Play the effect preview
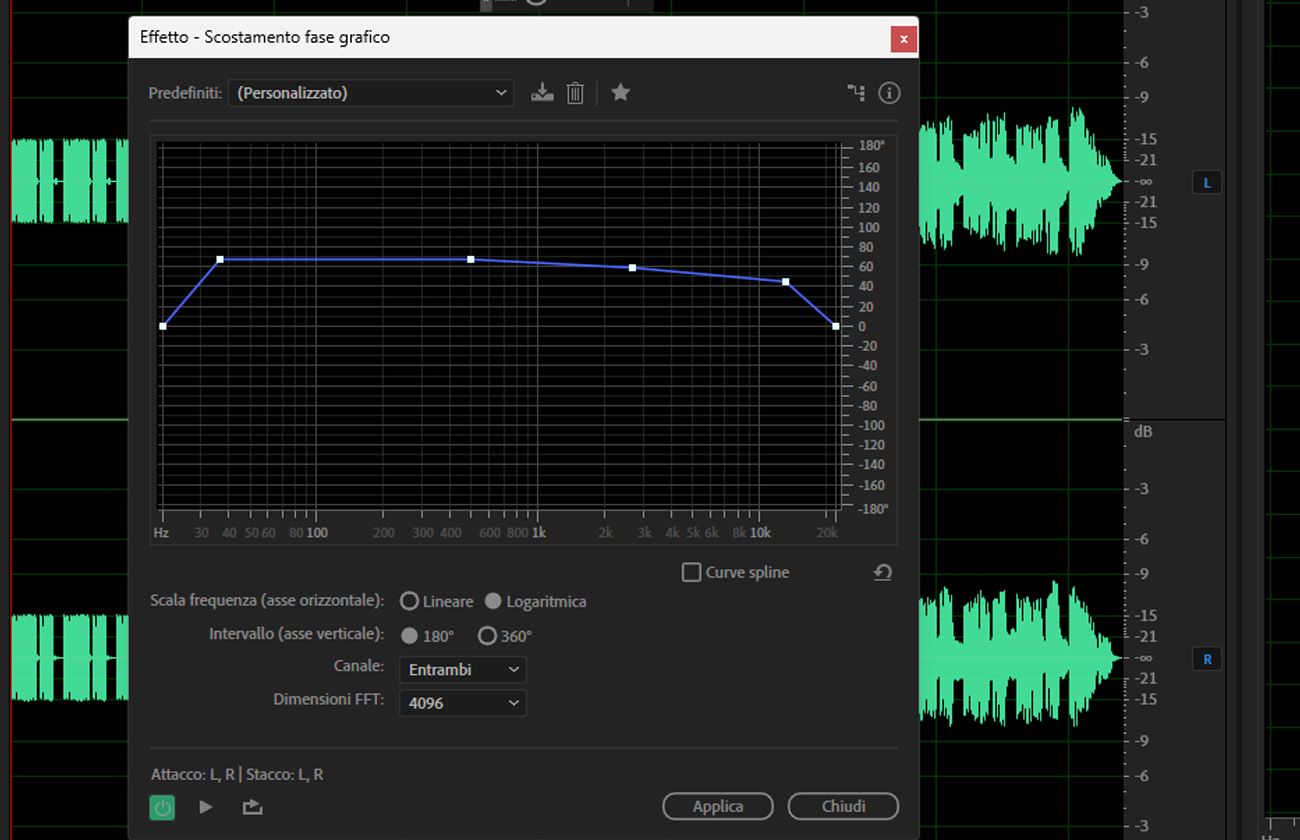The height and width of the screenshot is (840, 1300). pyautogui.click(x=205, y=807)
